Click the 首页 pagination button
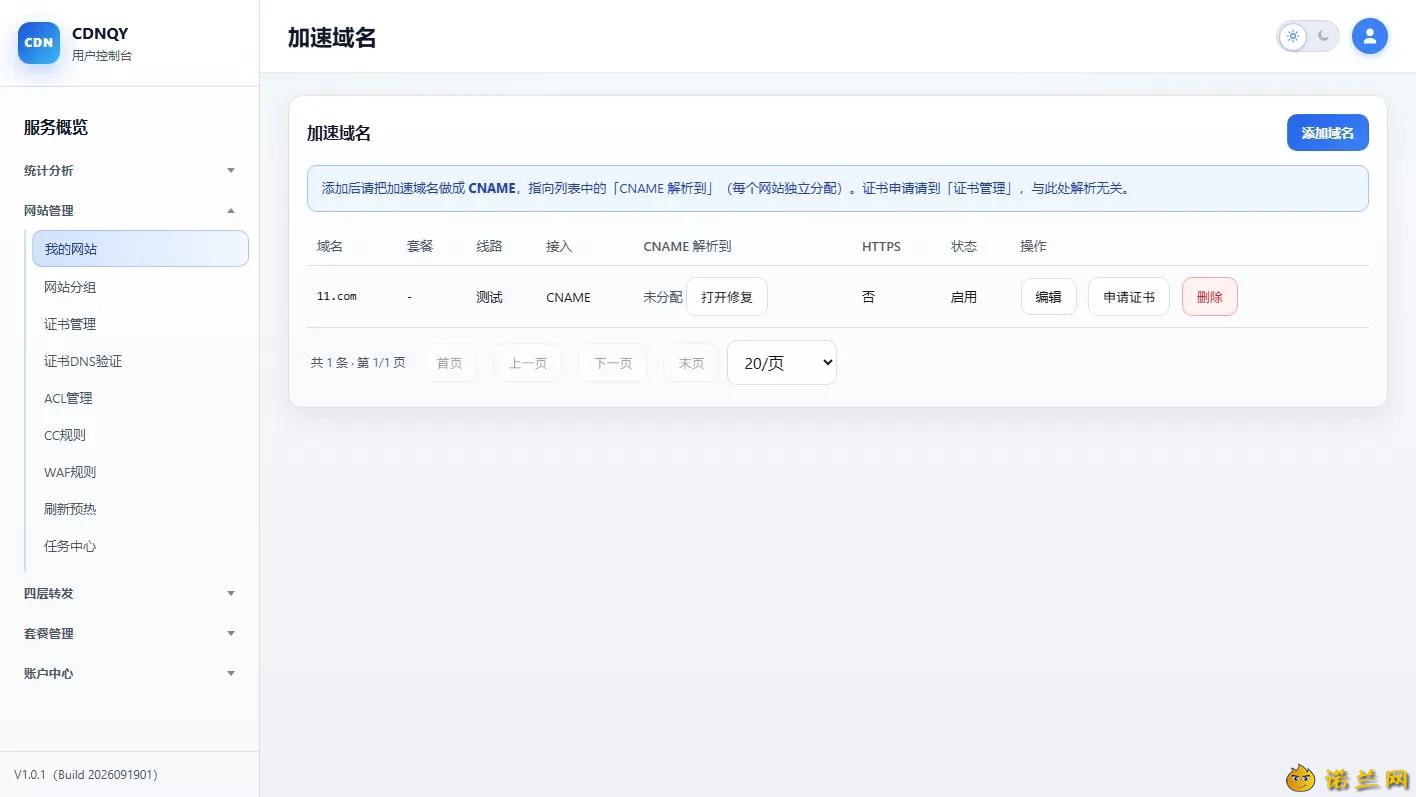This screenshot has width=1416, height=797. click(x=449, y=363)
